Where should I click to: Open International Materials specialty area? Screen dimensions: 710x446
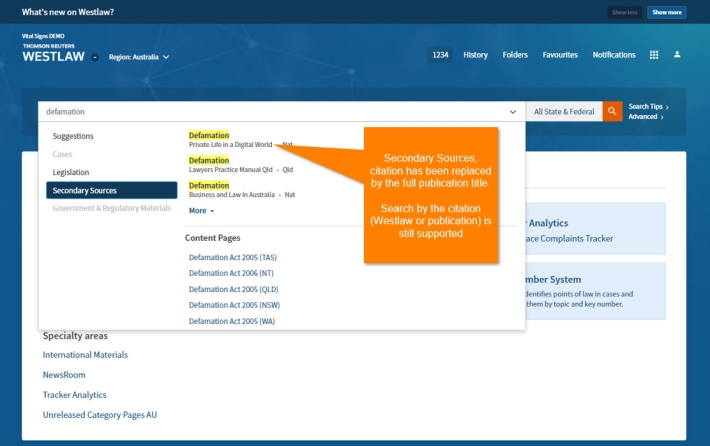pyautogui.click(x=85, y=355)
